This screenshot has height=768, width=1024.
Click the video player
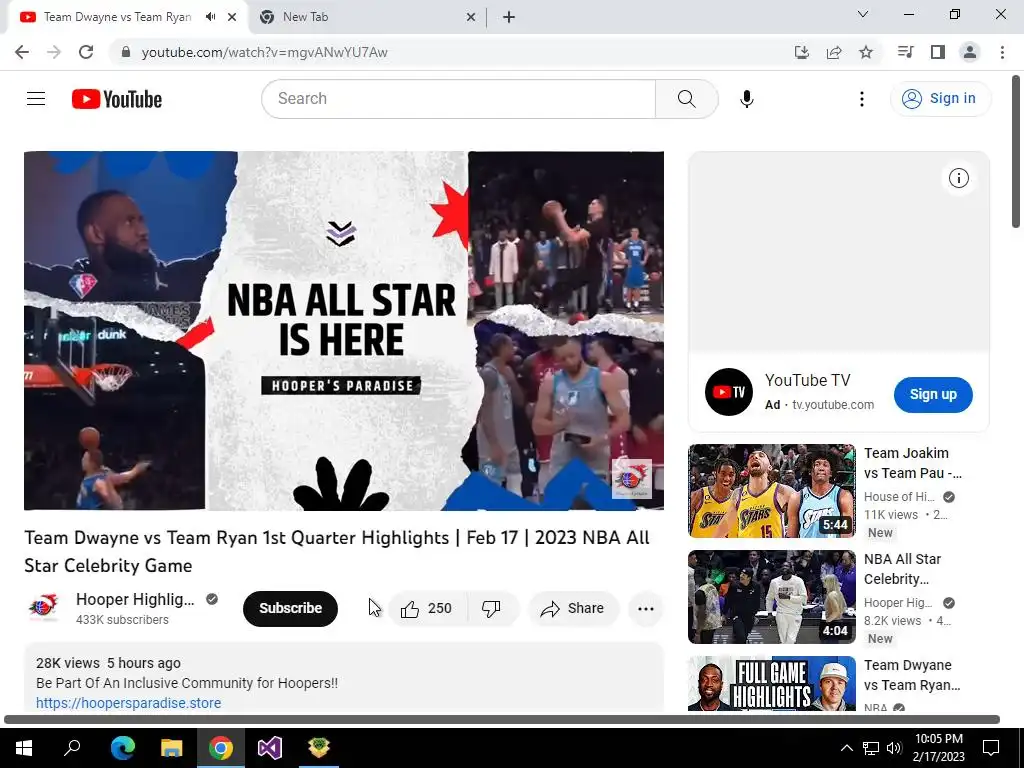pos(344,330)
